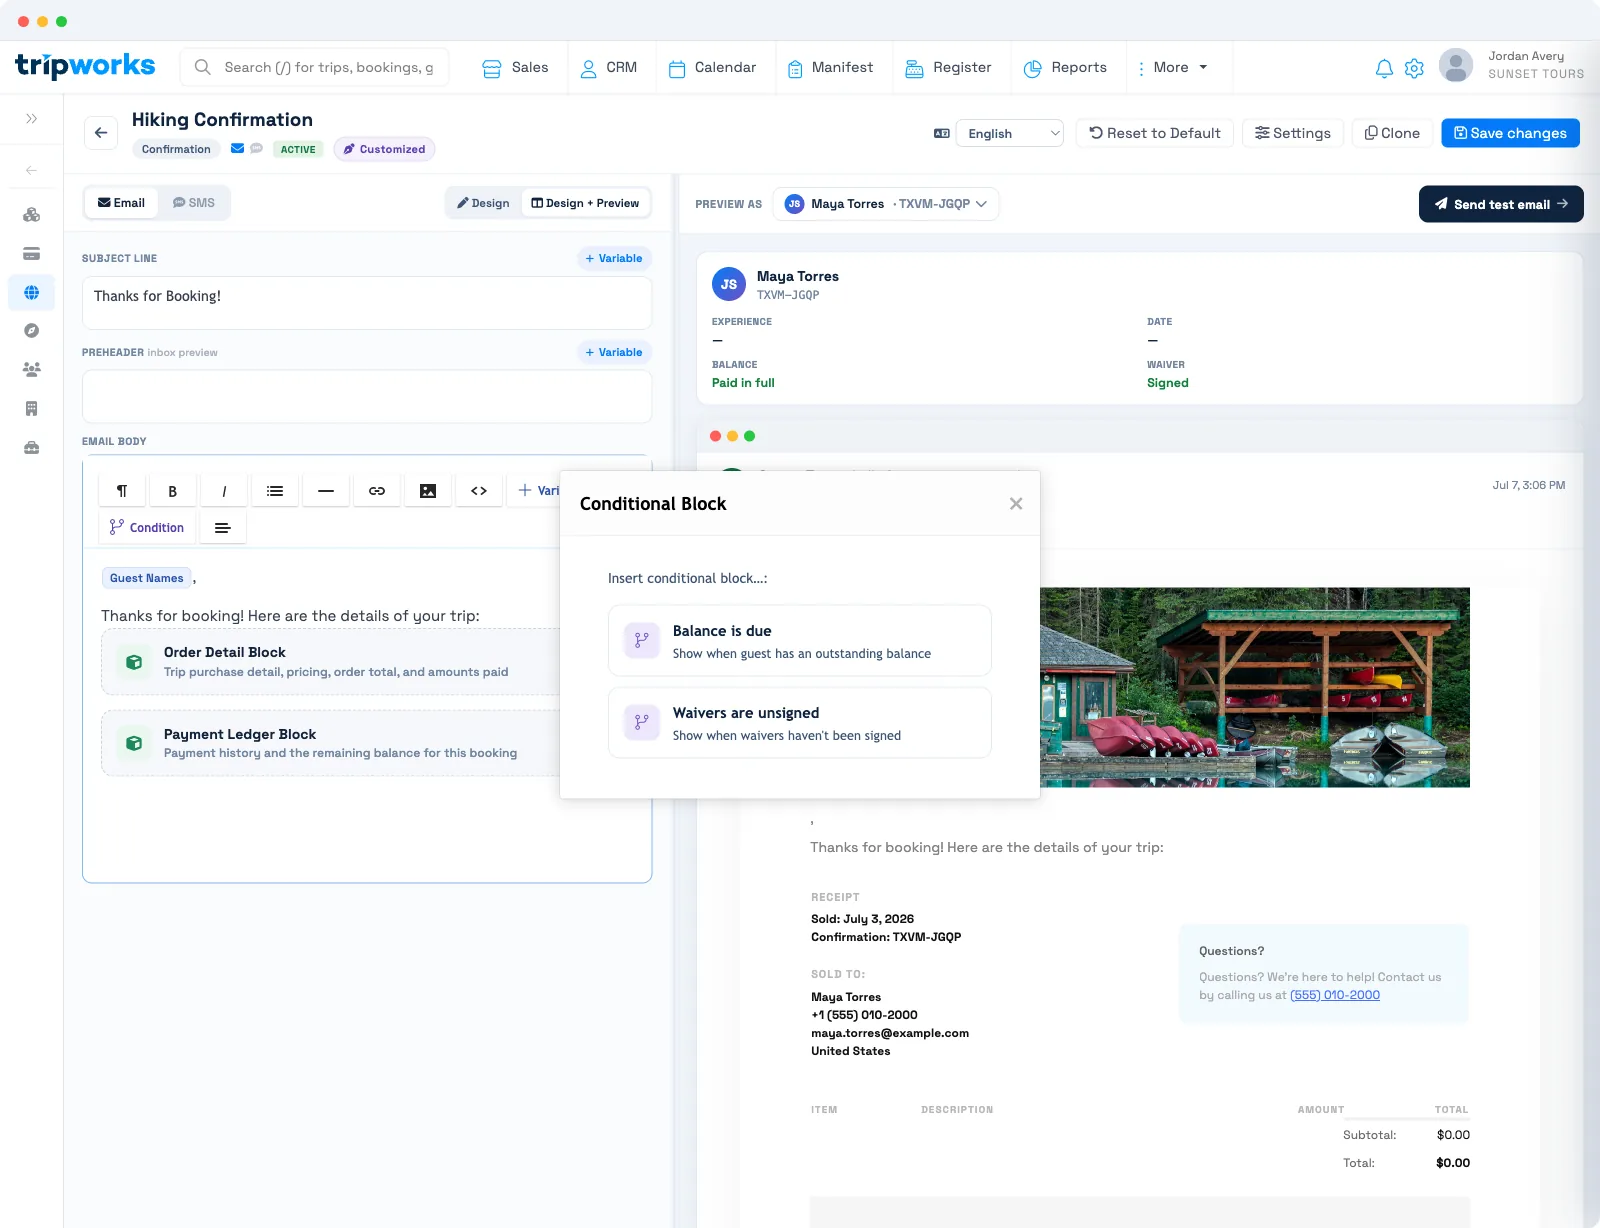This screenshot has height=1228, width=1600.
Task: Insert an image using the image icon
Action: tap(428, 491)
